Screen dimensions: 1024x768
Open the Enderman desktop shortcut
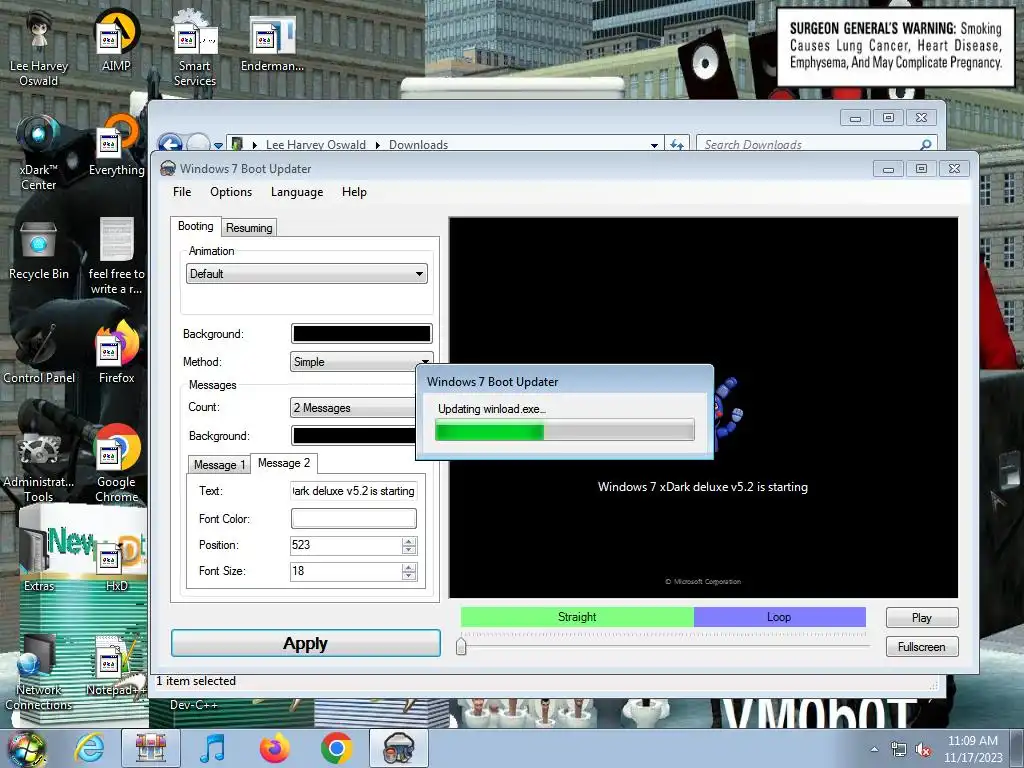tap(272, 42)
